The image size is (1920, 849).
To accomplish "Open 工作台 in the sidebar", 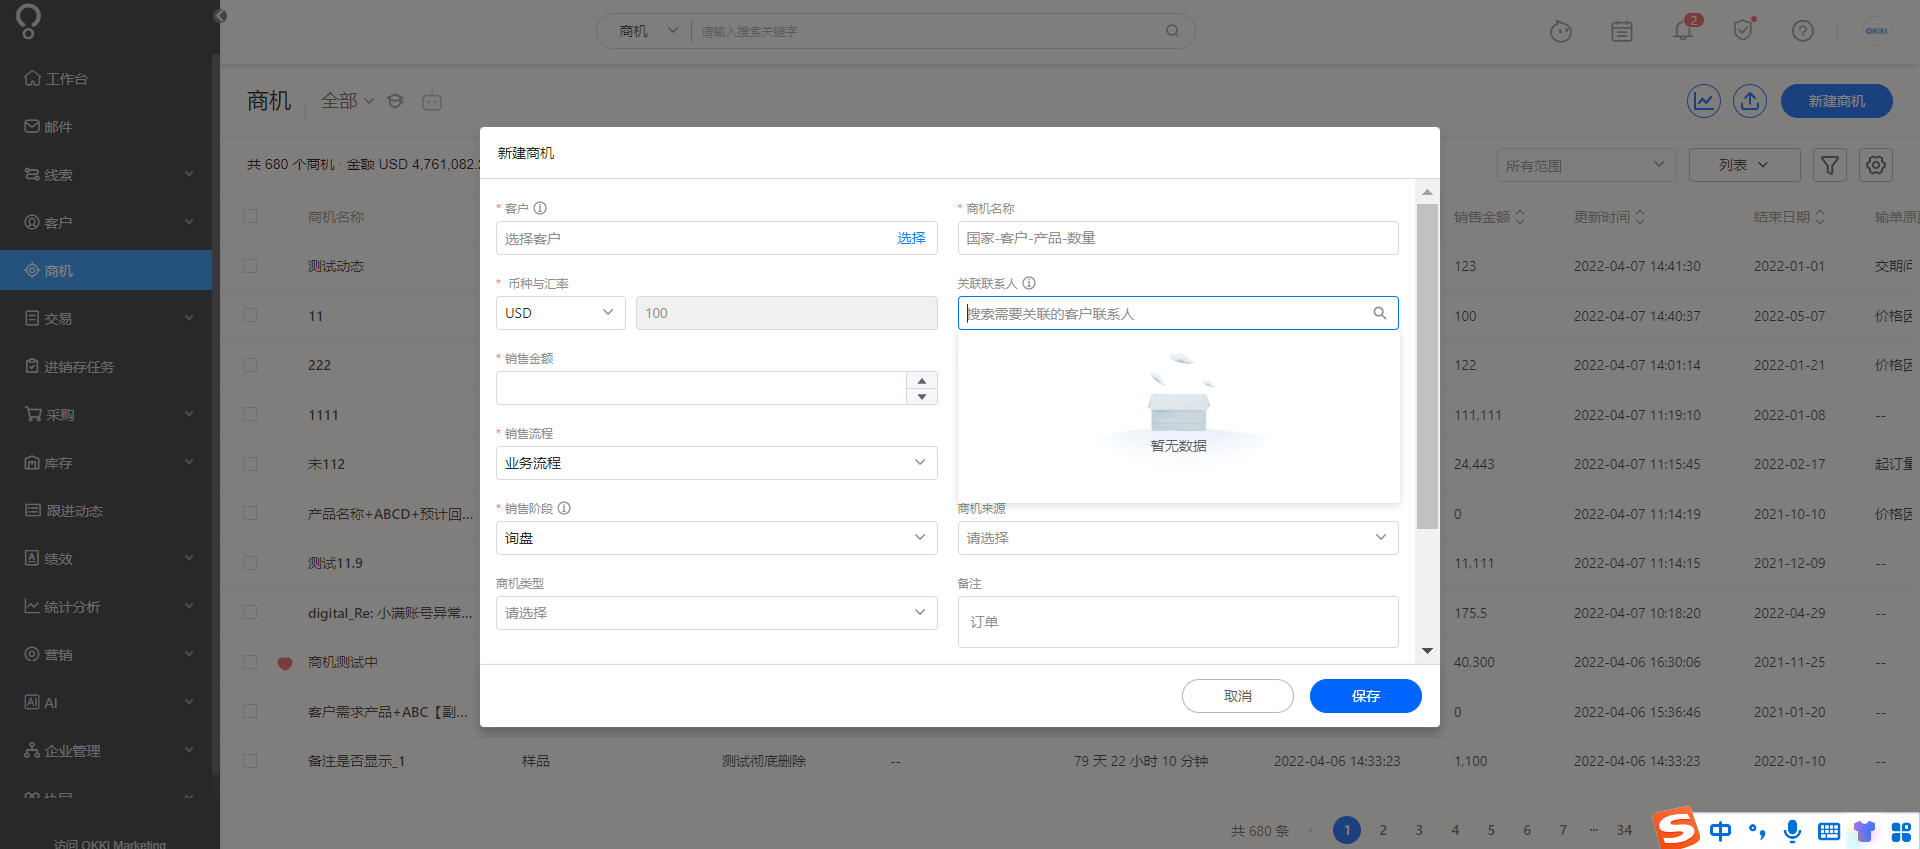I will coord(106,79).
